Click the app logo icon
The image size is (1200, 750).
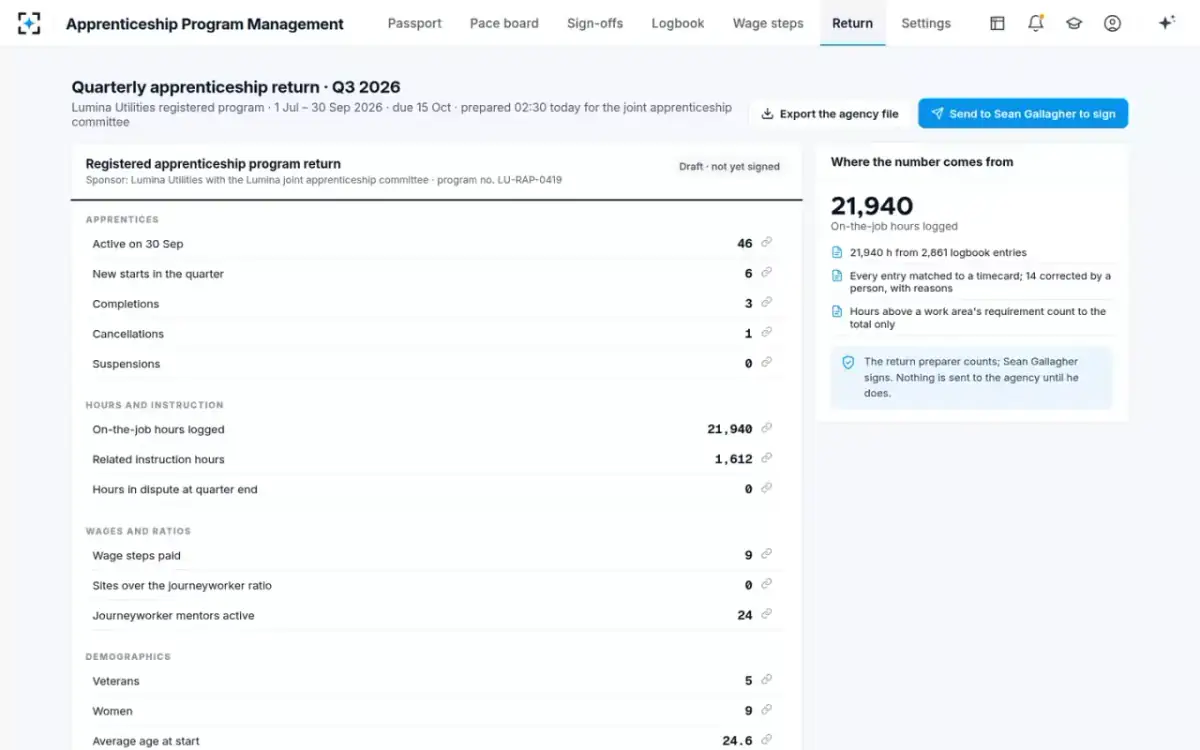pyautogui.click(x=29, y=23)
